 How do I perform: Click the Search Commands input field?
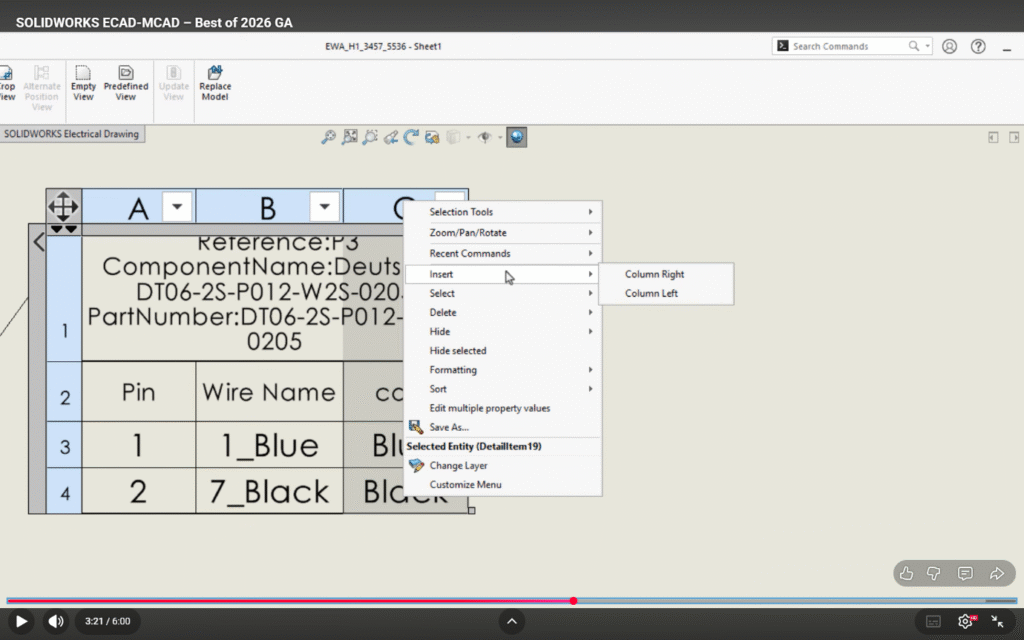[x=848, y=46]
